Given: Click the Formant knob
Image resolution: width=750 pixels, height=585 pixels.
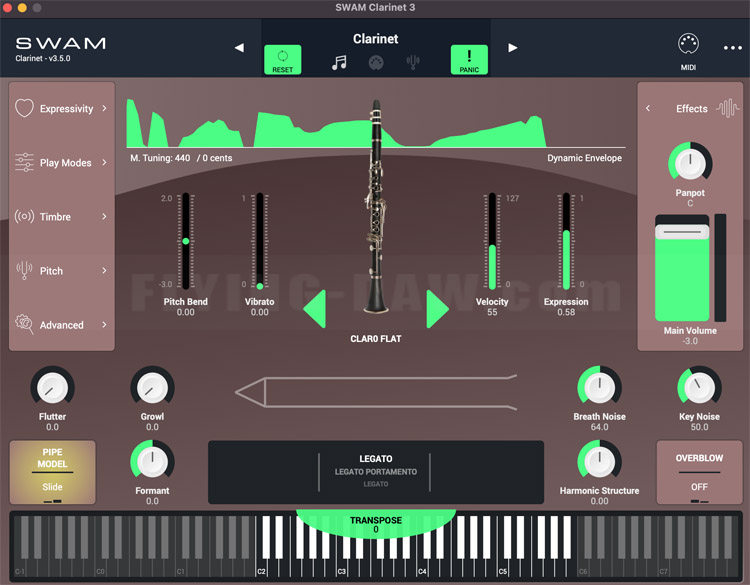Looking at the screenshot, I should coord(152,462).
